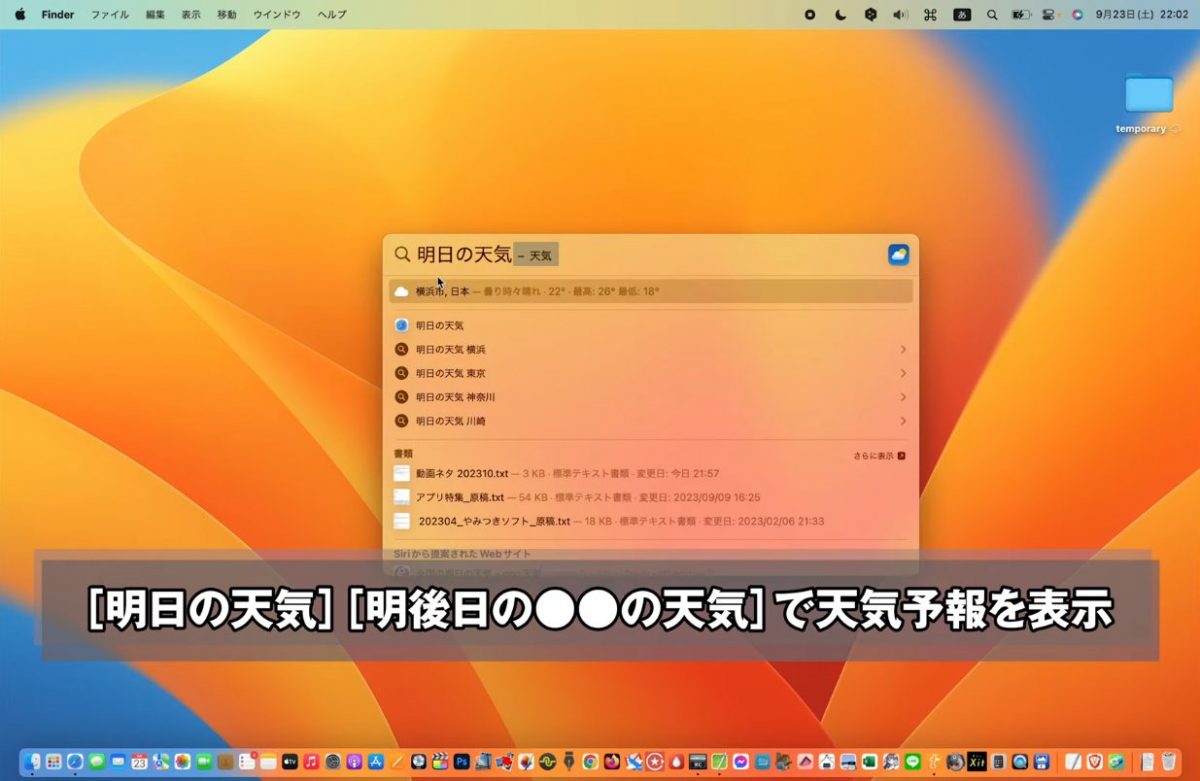Switch the Japanese input source (あ)

point(962,15)
